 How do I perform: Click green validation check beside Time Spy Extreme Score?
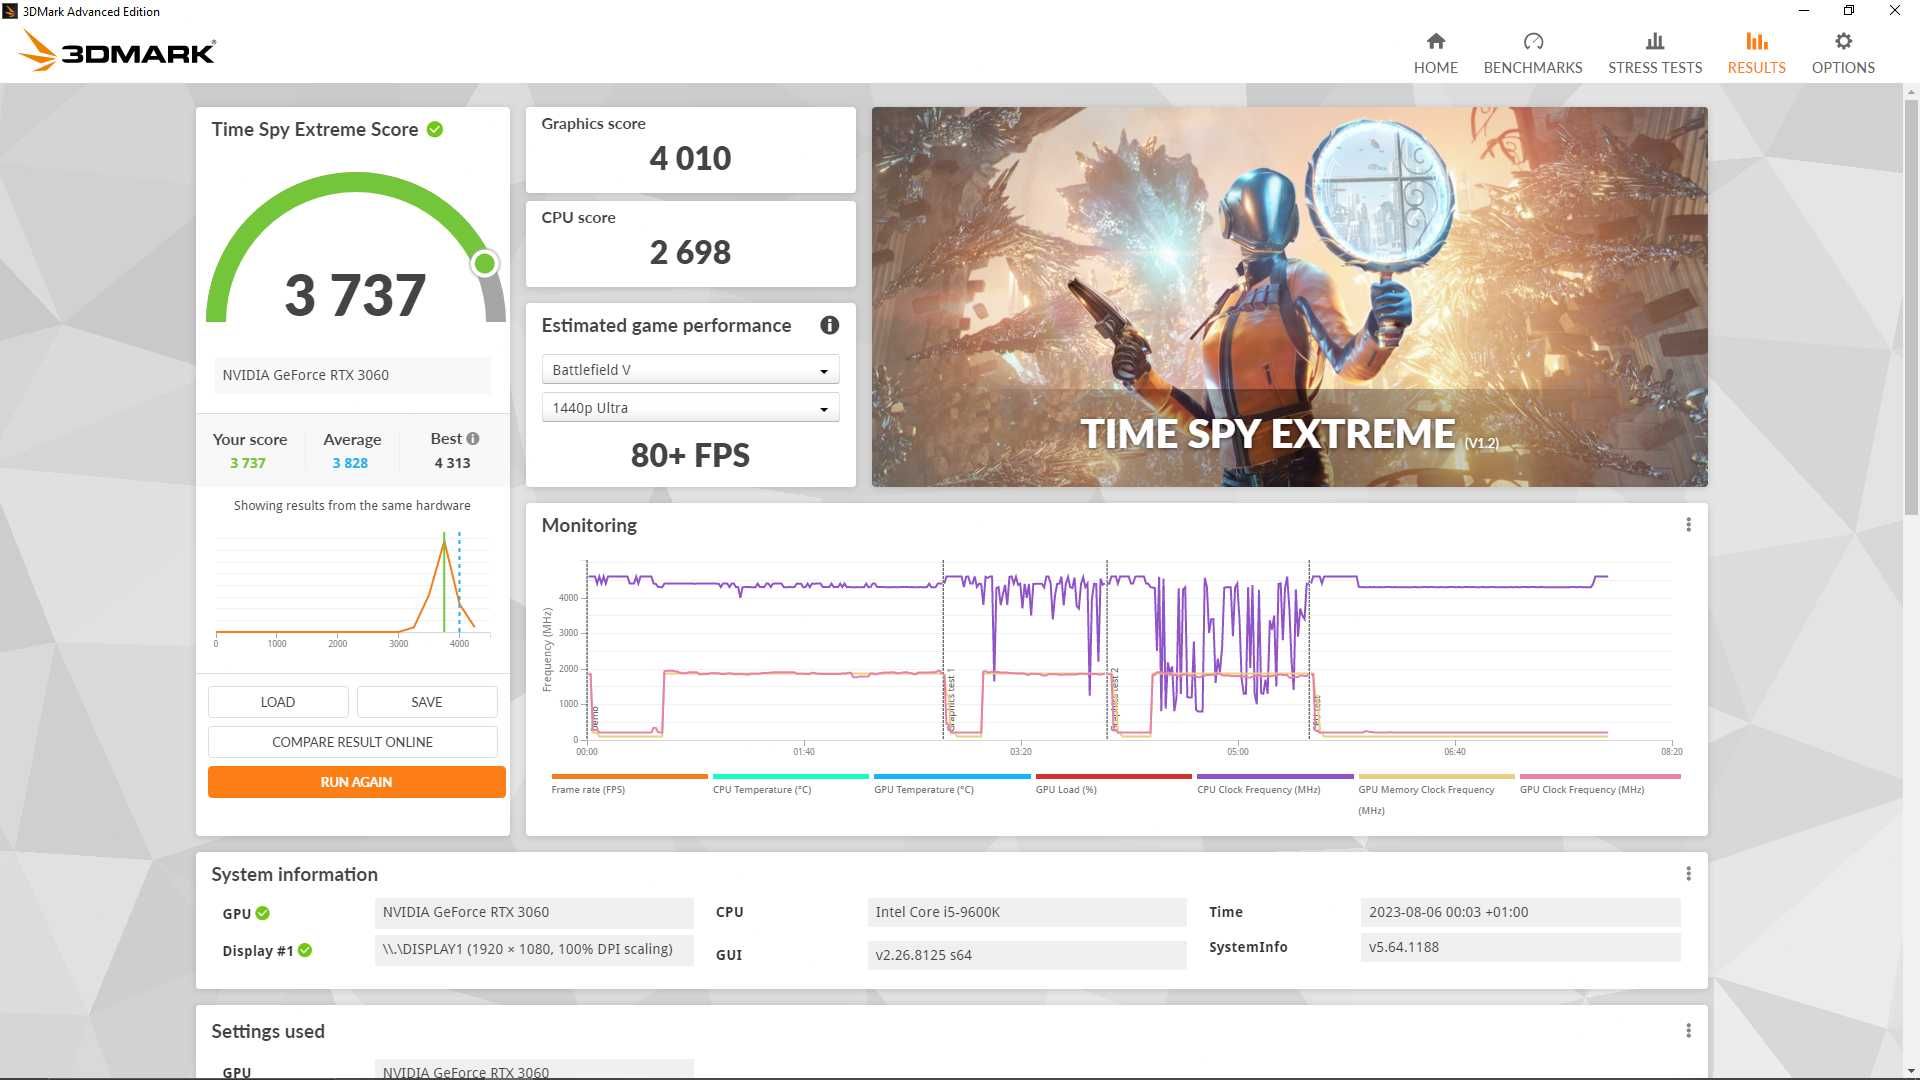coord(435,129)
